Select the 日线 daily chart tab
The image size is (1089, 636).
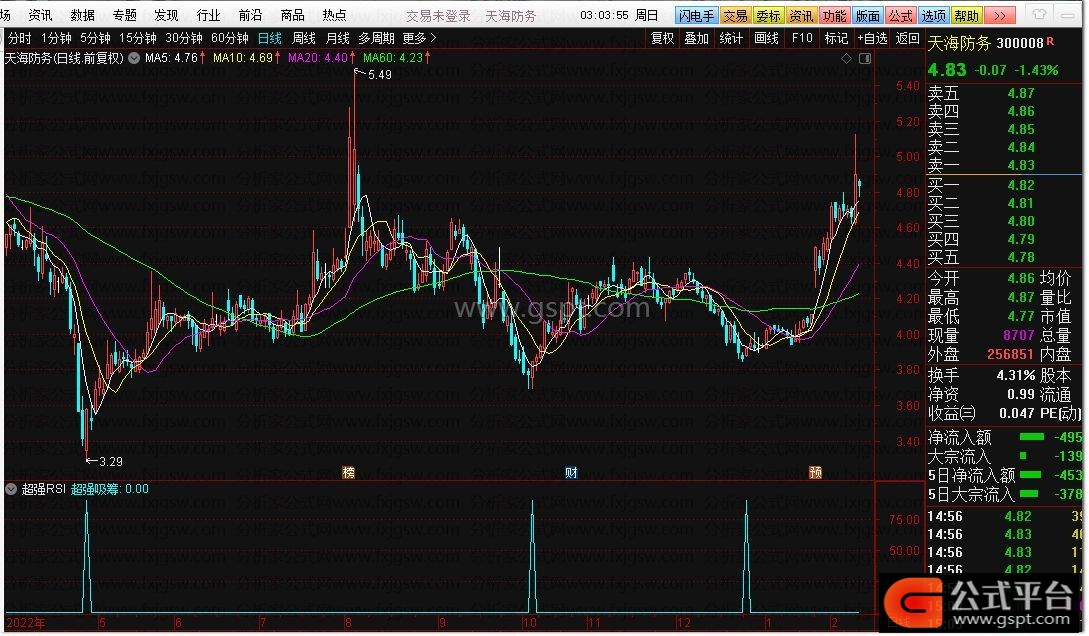pos(270,38)
